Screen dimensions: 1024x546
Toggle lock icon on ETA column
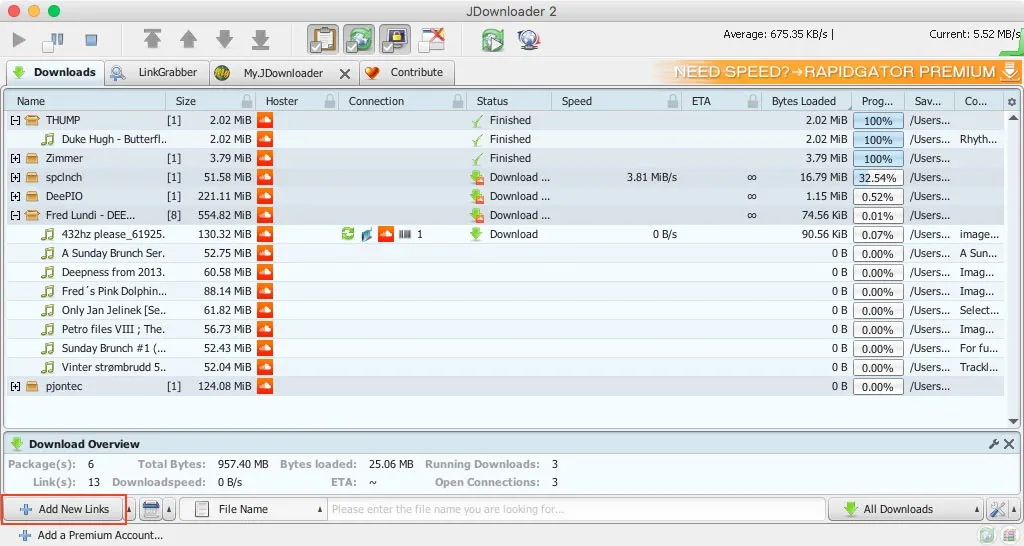pyautogui.click(x=753, y=101)
